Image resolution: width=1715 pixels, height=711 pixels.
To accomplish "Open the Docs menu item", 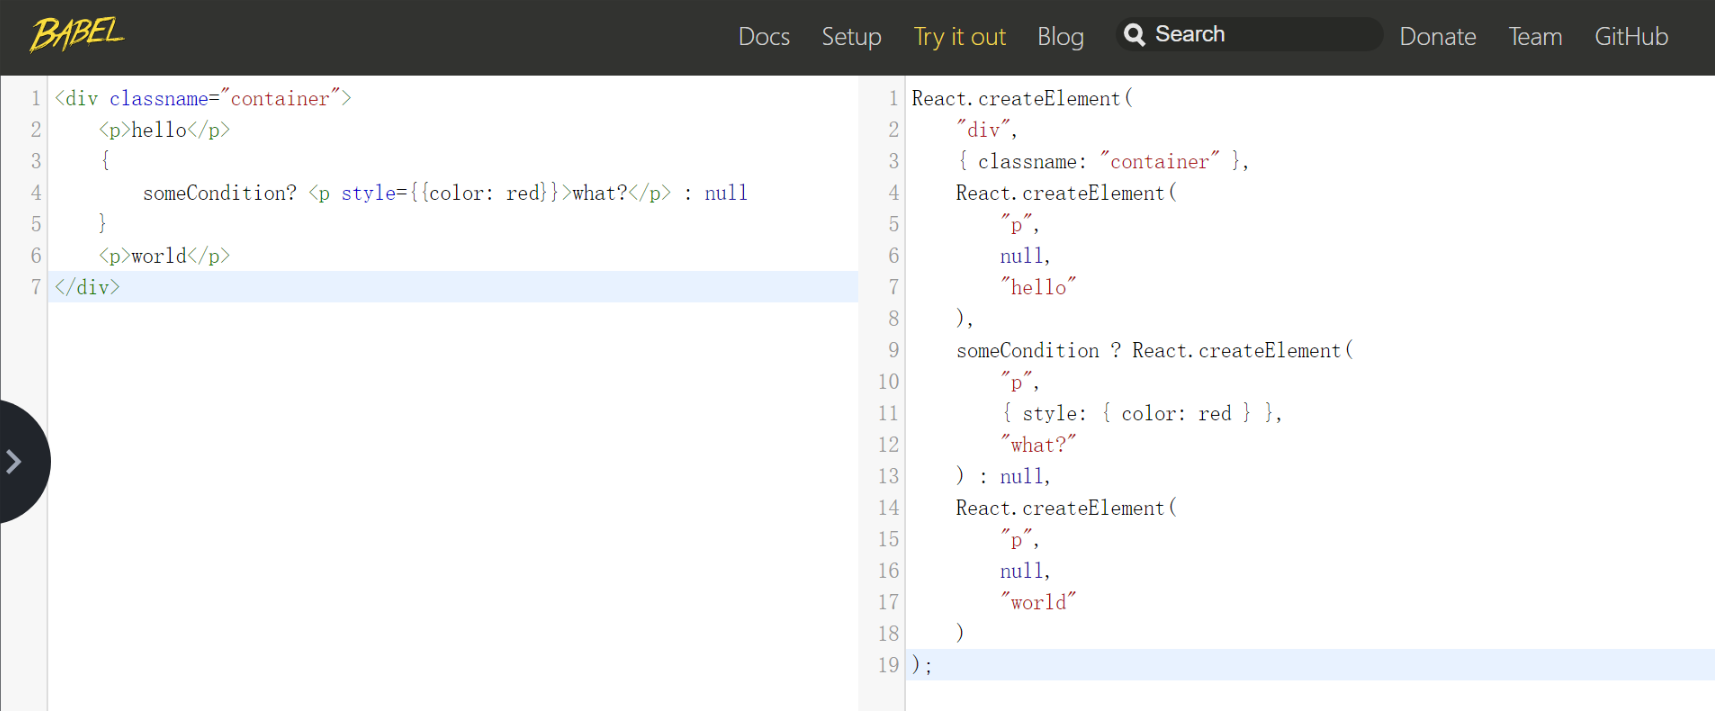I will [764, 37].
